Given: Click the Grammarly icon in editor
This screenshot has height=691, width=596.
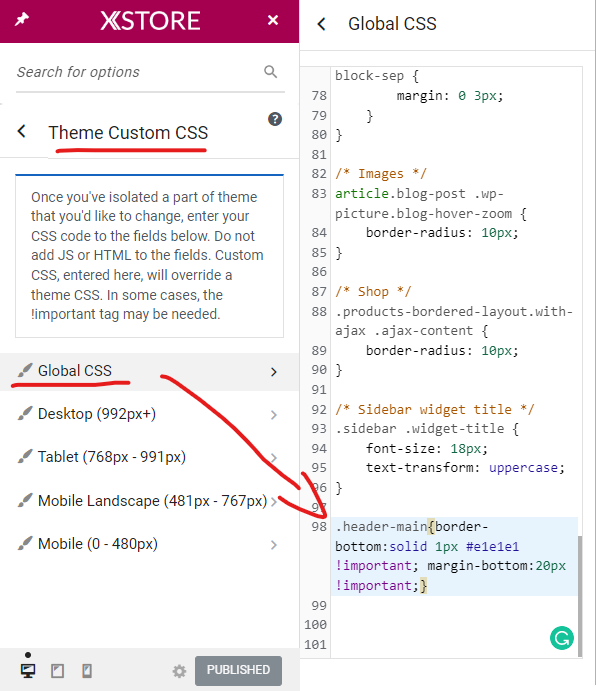Looking at the screenshot, I should (x=562, y=638).
